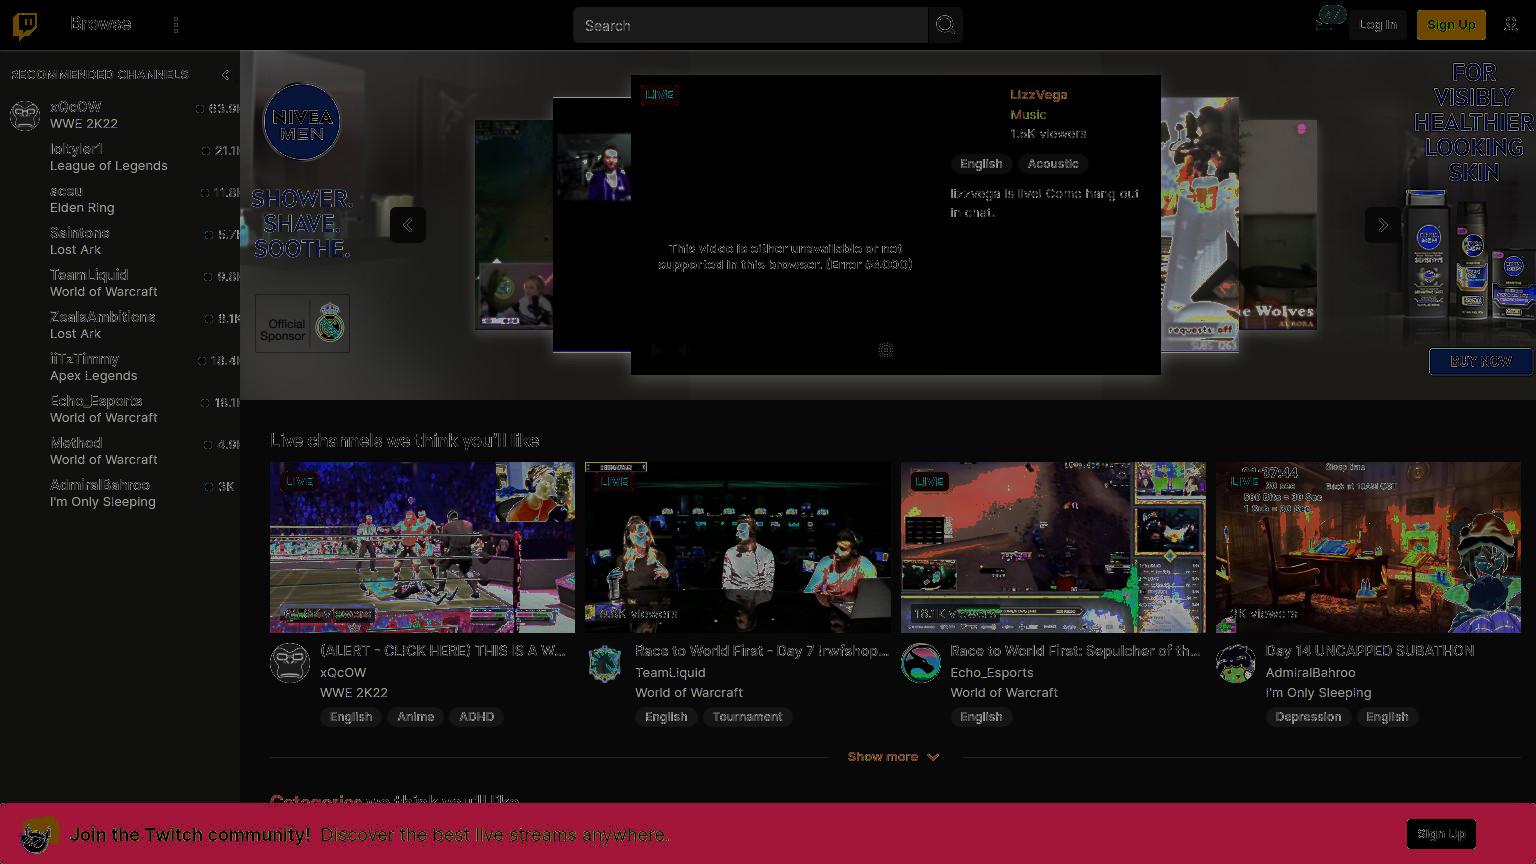Click the TeamLiquid avatar beside the stream title
Screen dimensions: 1536x864
tap(605, 663)
